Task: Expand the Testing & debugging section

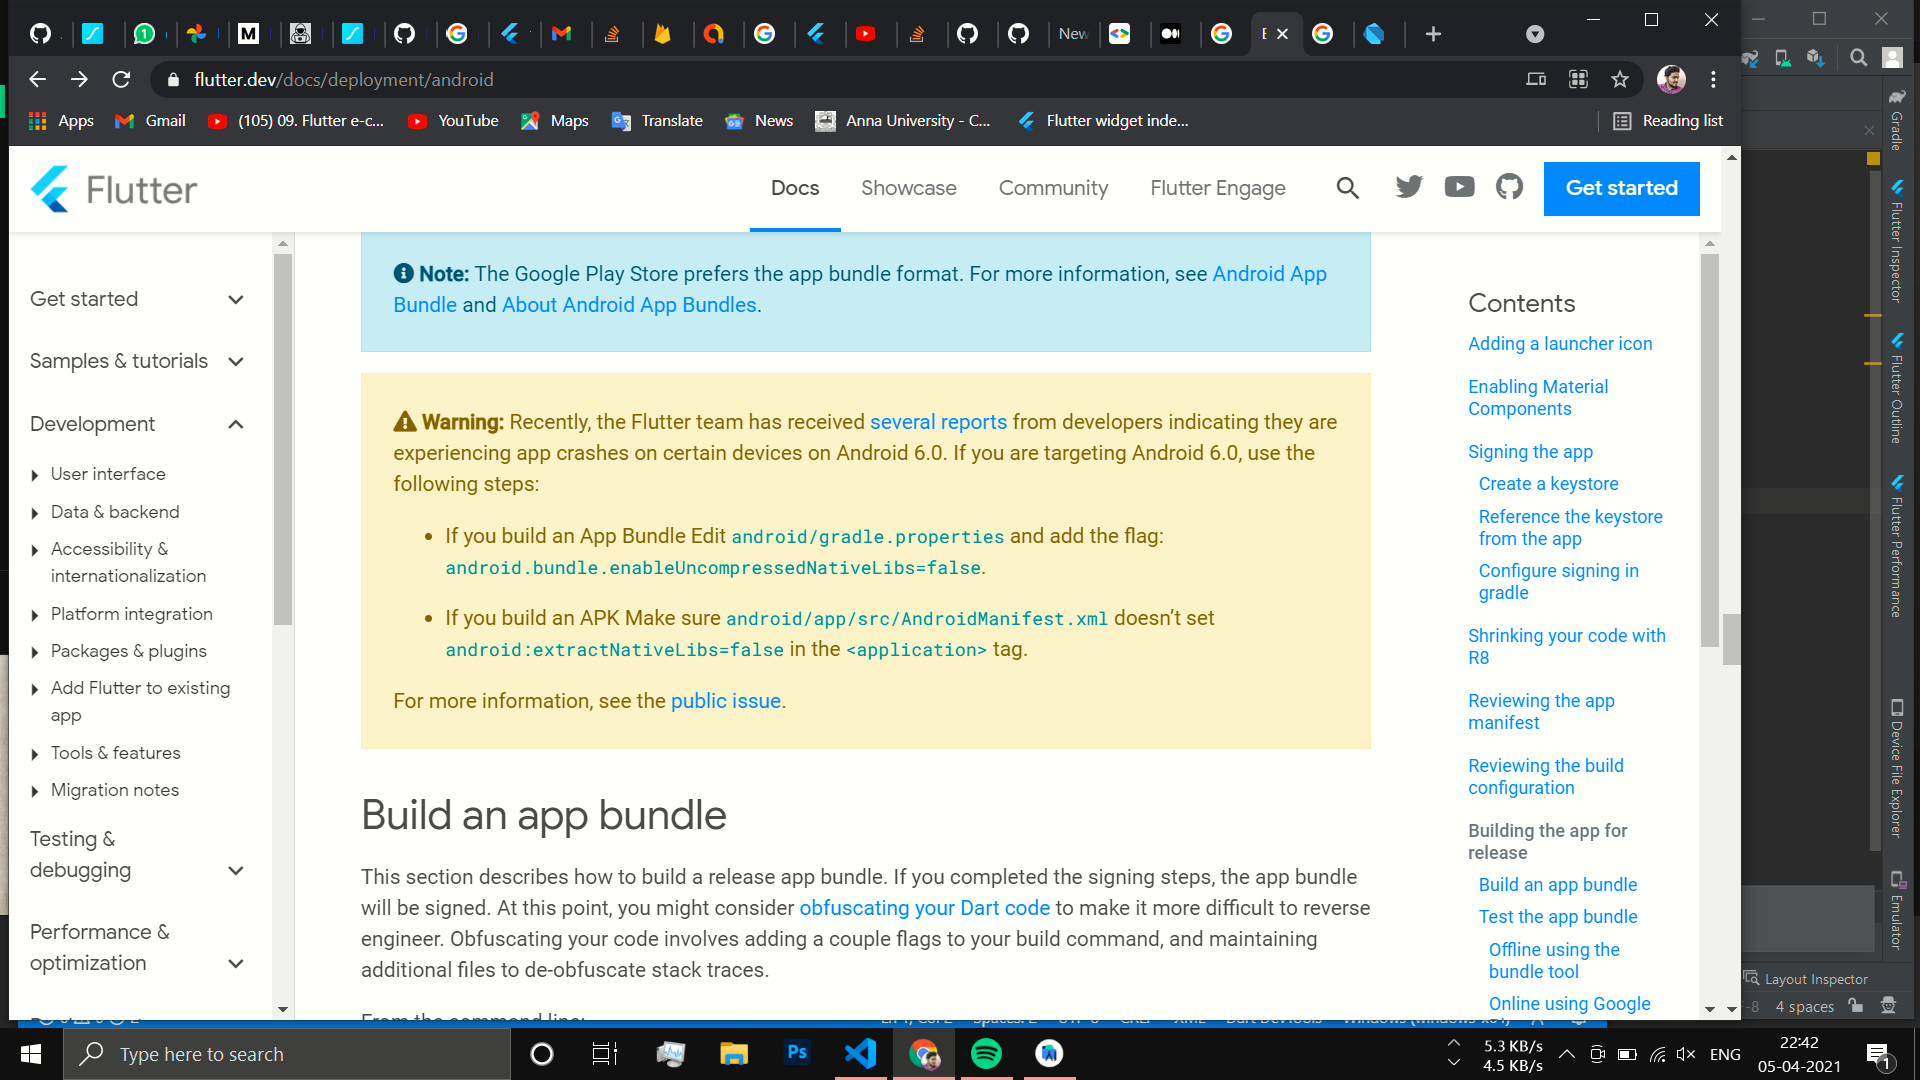Action: point(236,870)
